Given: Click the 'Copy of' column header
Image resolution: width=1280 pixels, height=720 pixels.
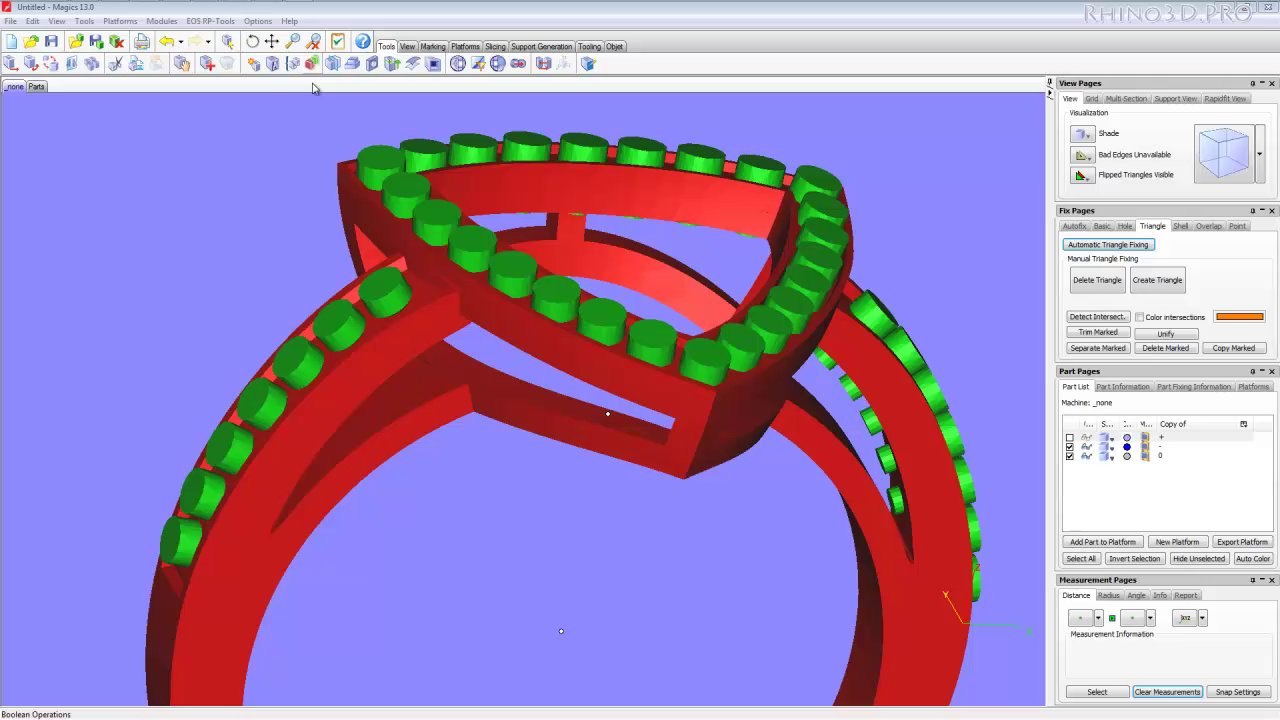Looking at the screenshot, I should tap(1172, 424).
